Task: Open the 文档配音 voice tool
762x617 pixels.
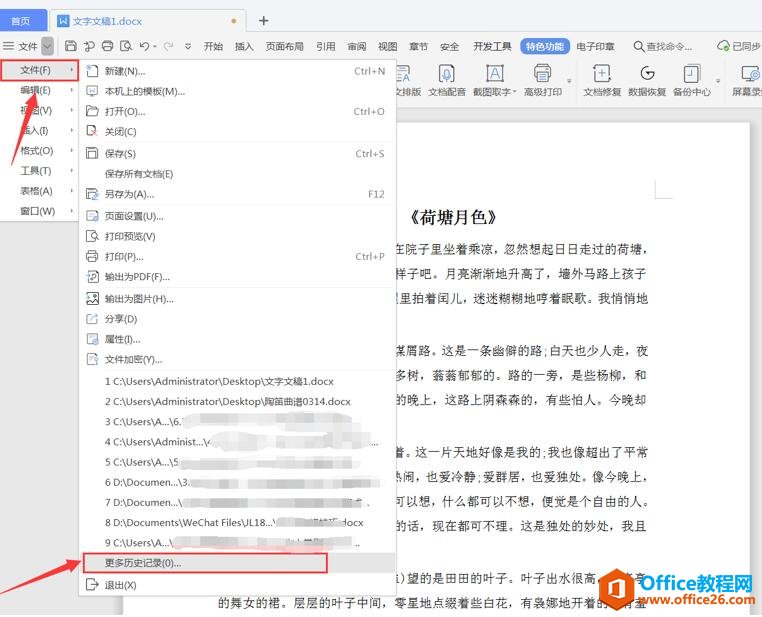Action: [447, 80]
